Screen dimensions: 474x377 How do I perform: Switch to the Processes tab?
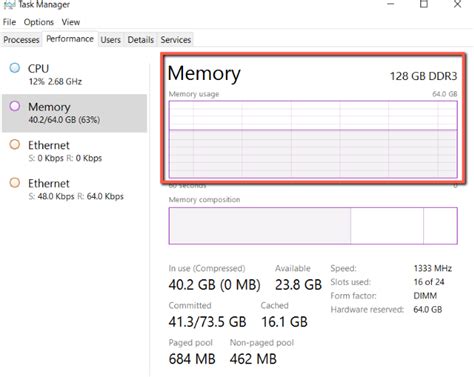21,40
